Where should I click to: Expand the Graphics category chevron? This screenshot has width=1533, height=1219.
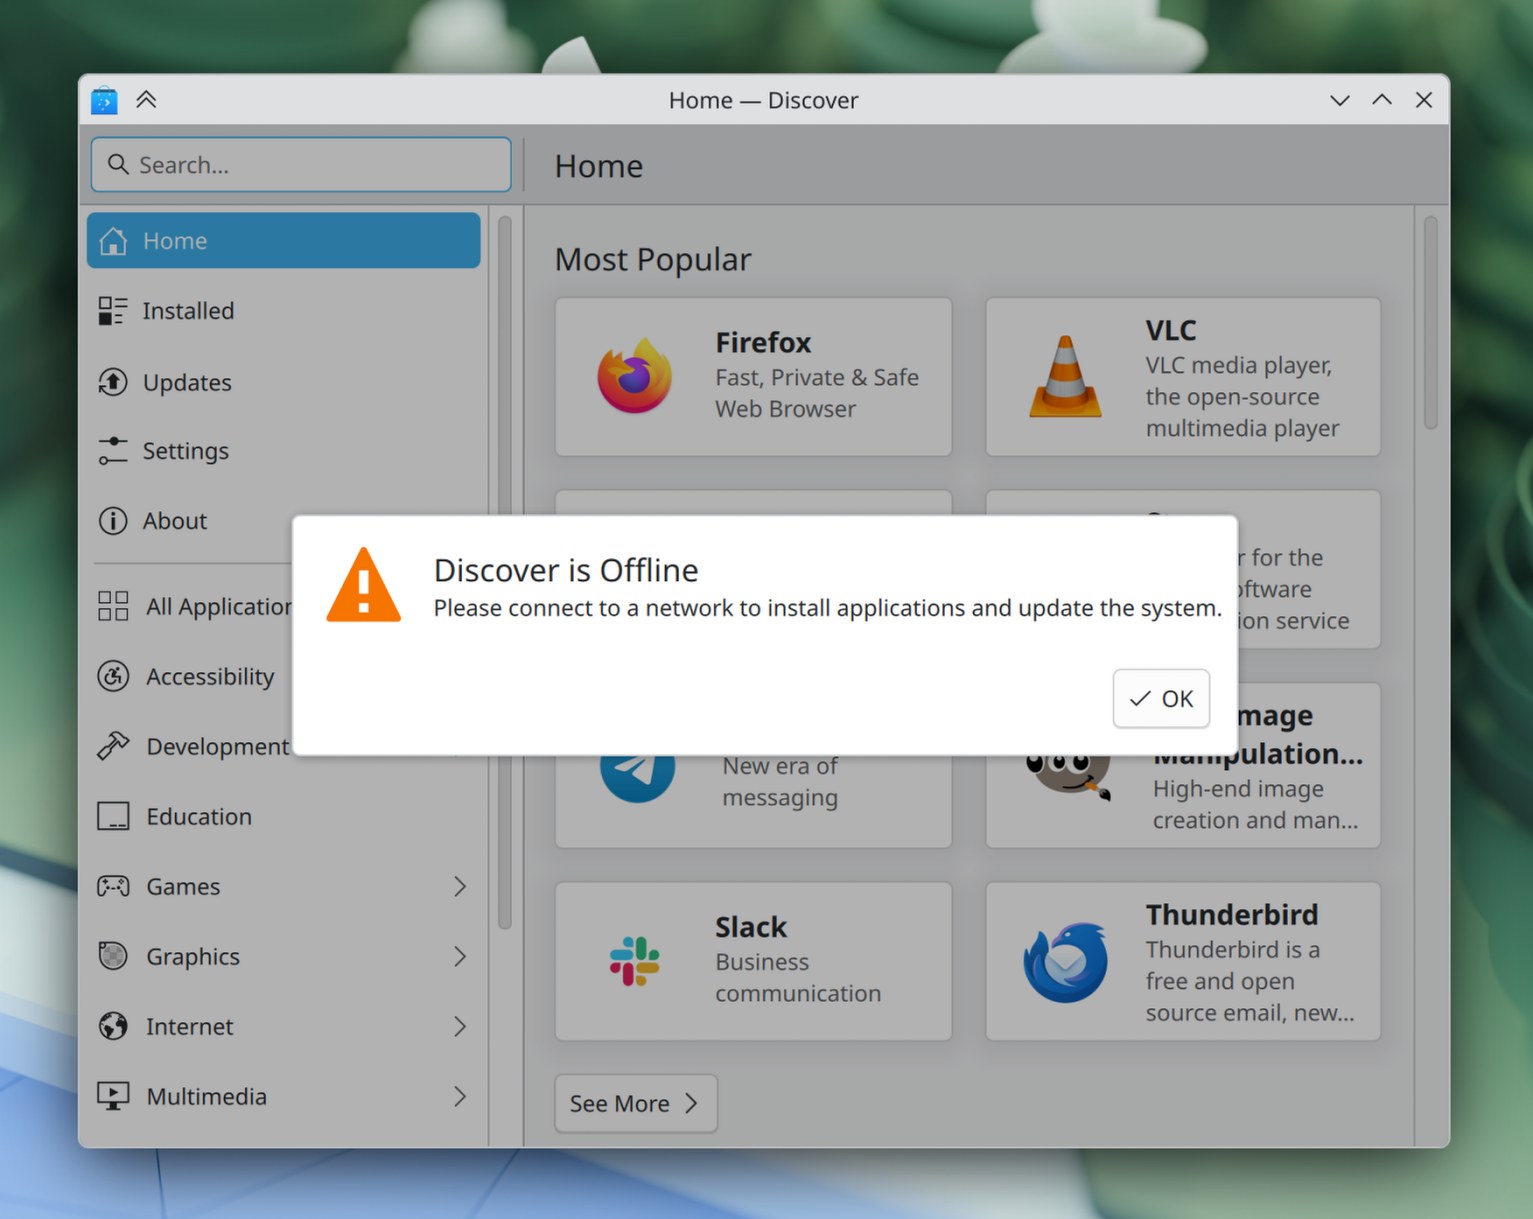pyautogui.click(x=460, y=956)
